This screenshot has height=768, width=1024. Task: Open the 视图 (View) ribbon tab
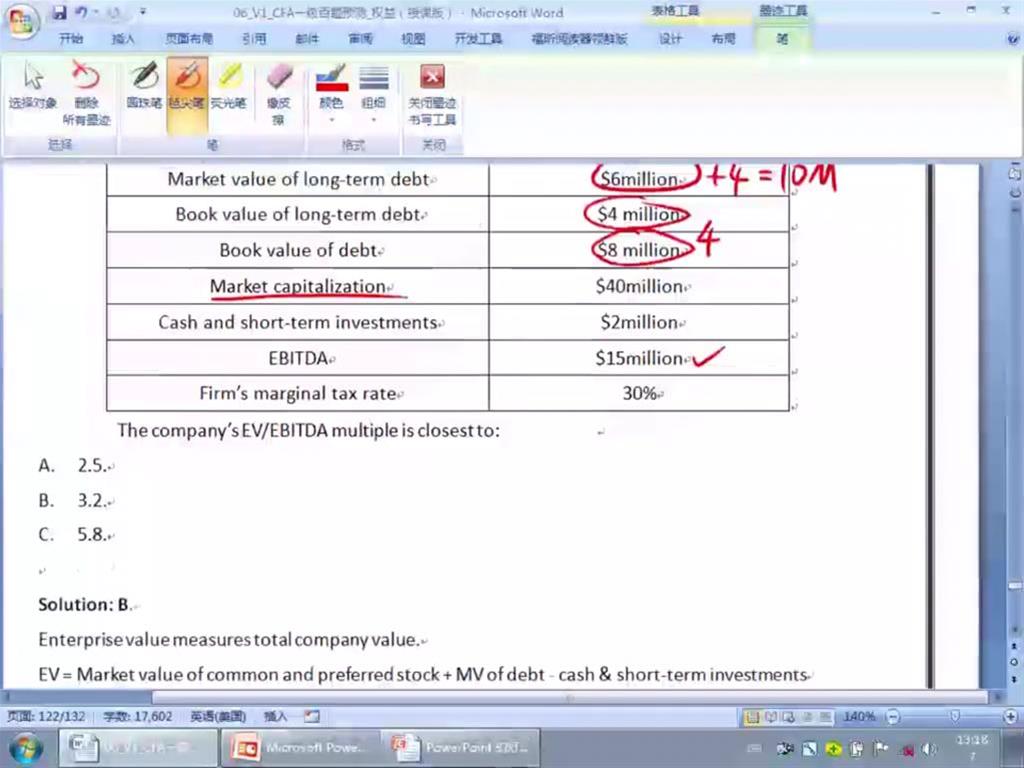coord(413,39)
